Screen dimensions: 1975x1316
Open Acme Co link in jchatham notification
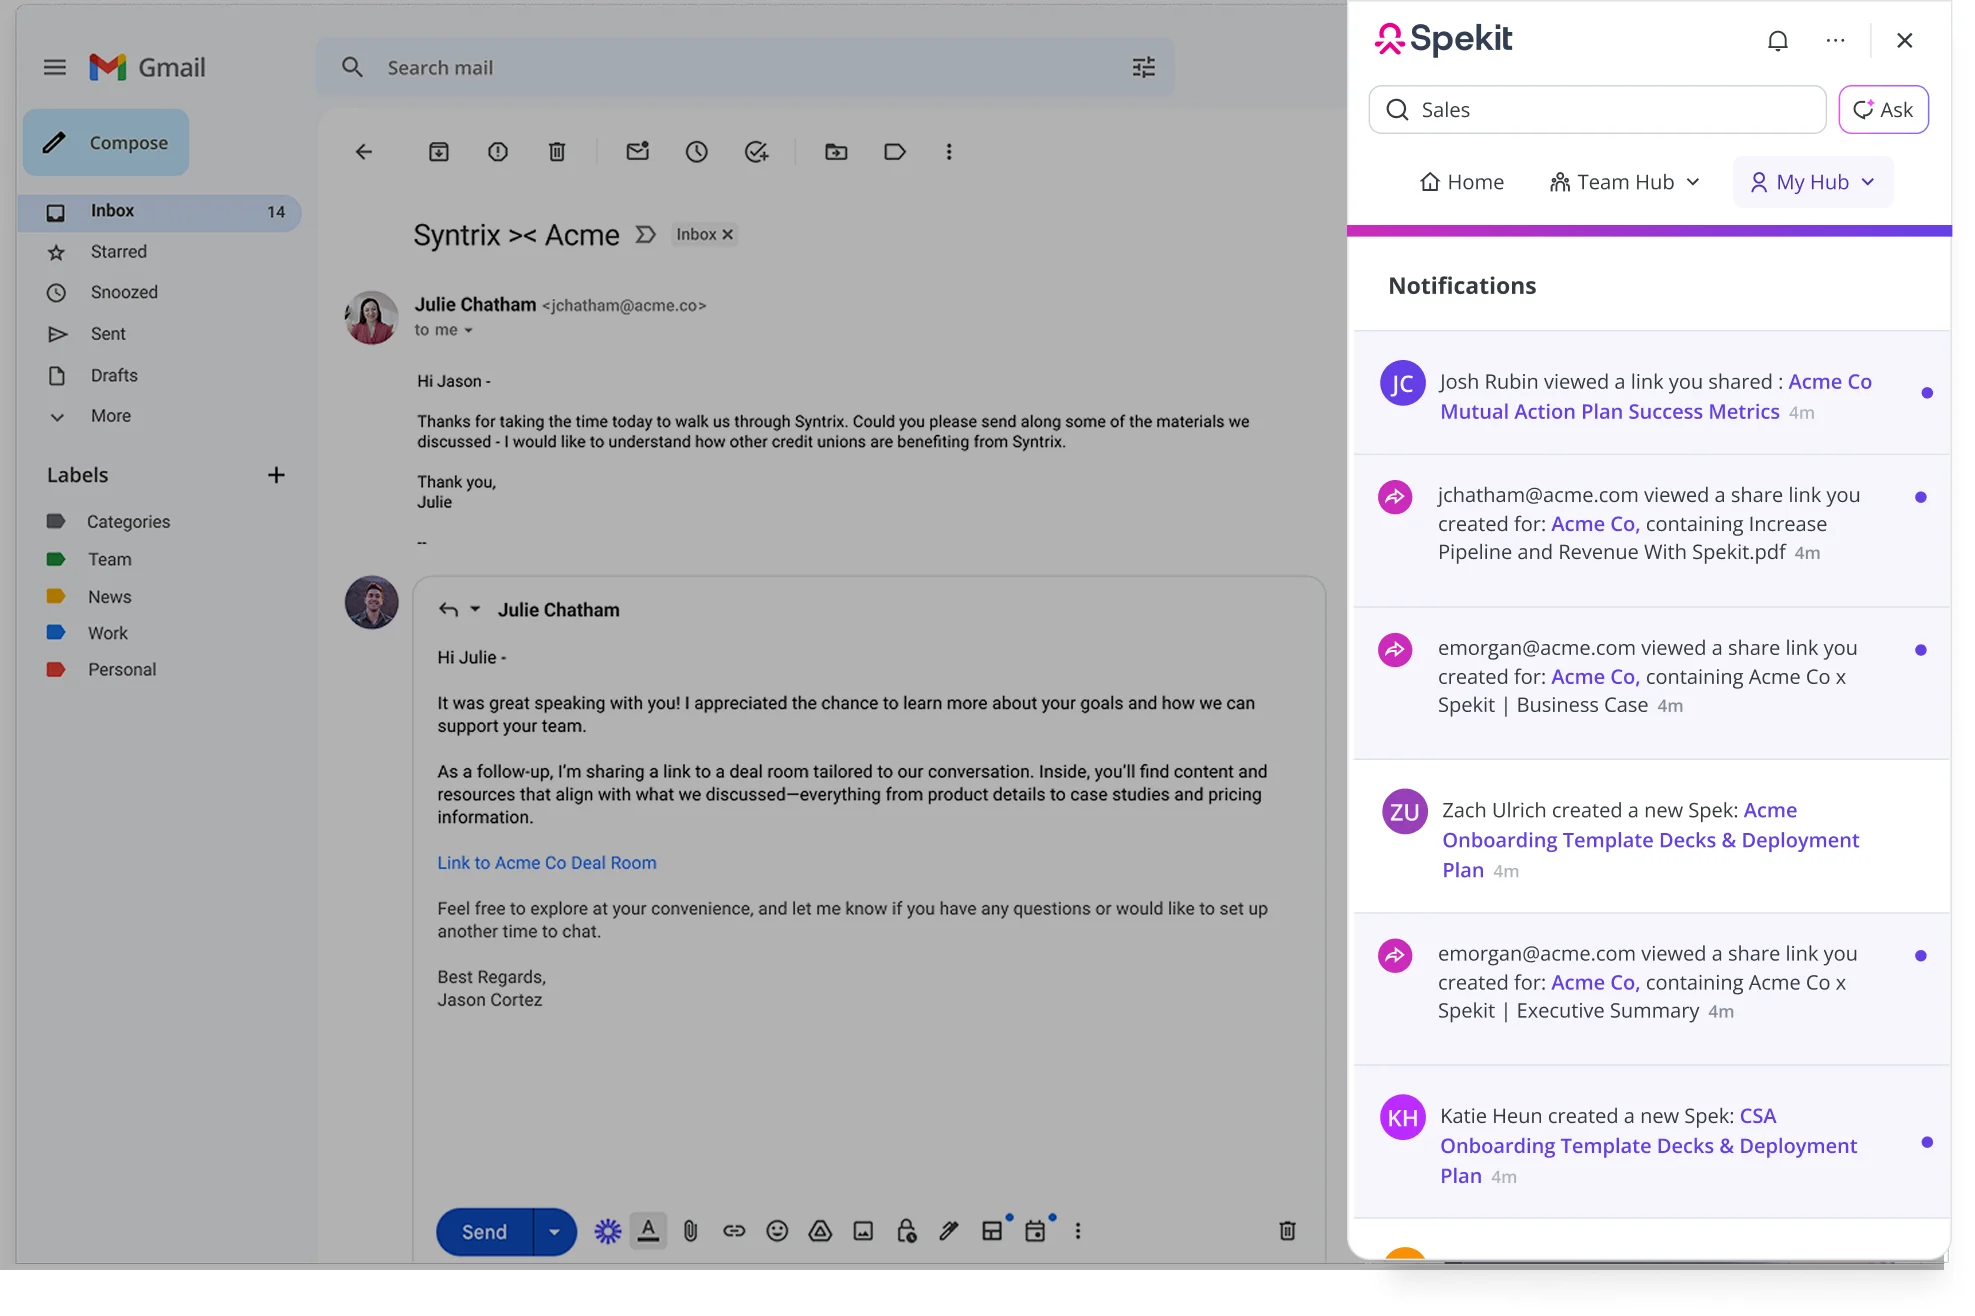pyautogui.click(x=1595, y=524)
